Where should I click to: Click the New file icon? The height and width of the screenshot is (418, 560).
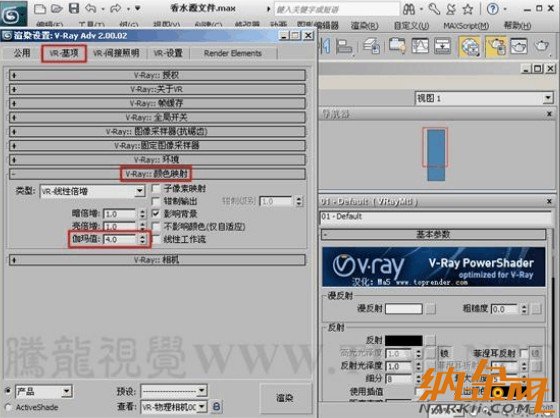(40, 8)
